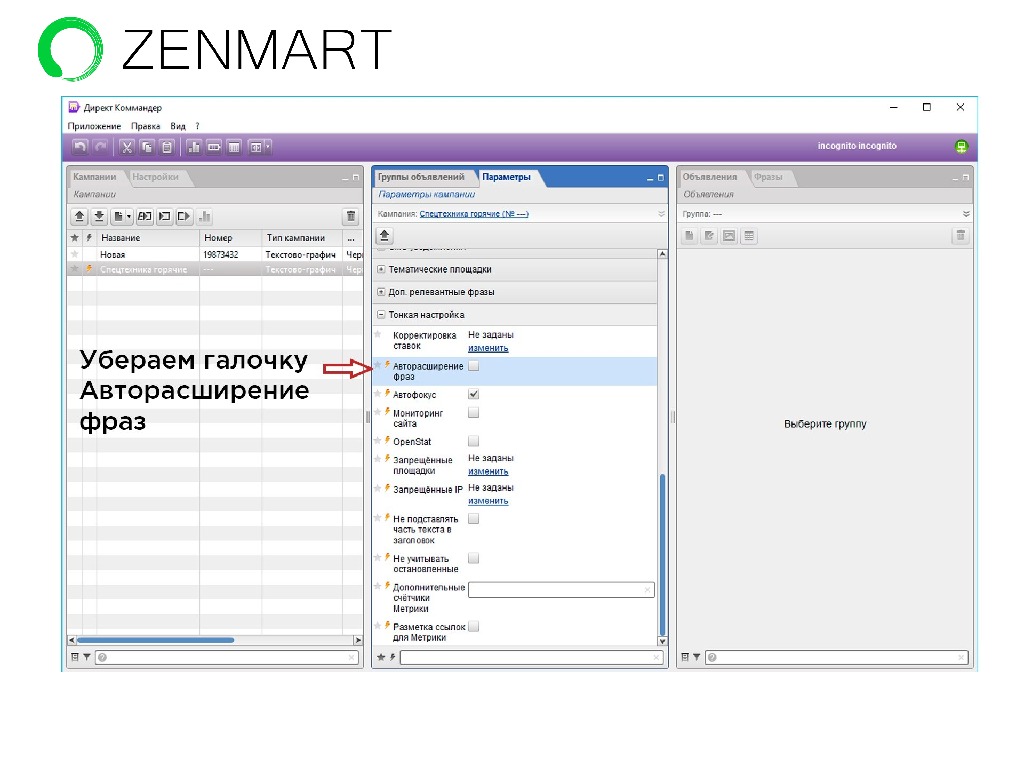Switch to the Фразы tab
The width and height of the screenshot is (1024, 768).
click(x=768, y=176)
